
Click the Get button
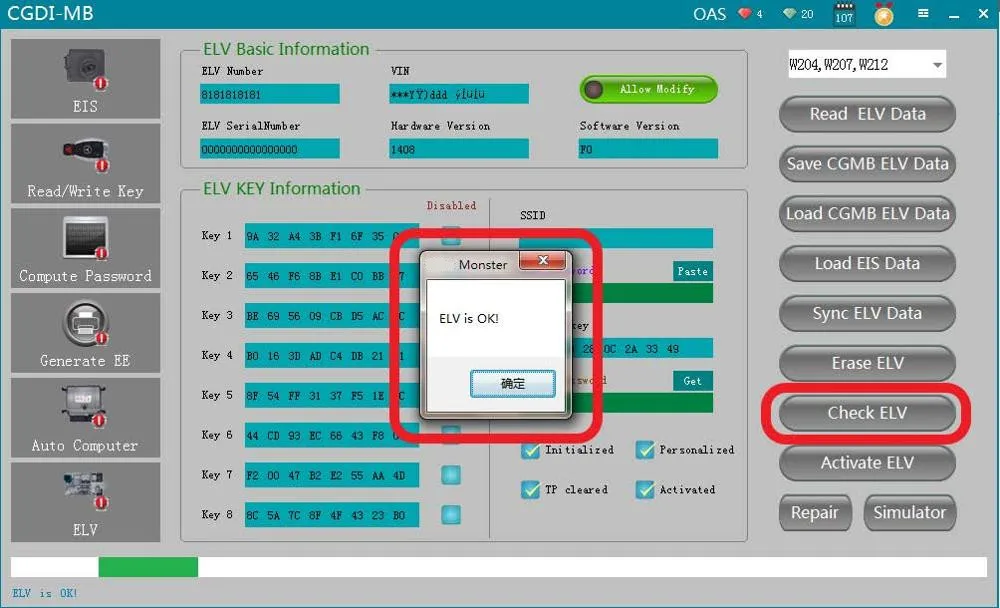tap(693, 381)
